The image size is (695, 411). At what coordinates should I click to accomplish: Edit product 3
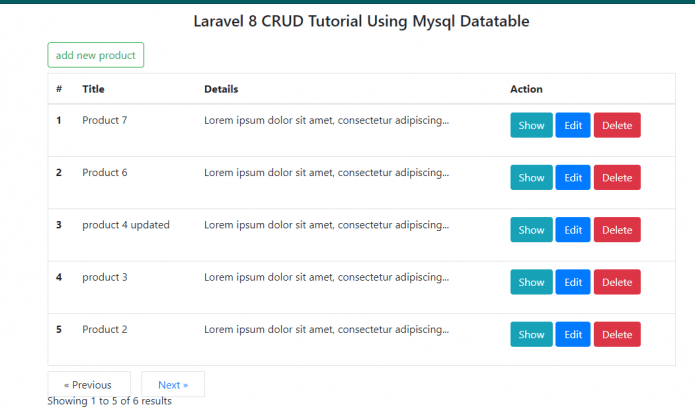tap(573, 282)
